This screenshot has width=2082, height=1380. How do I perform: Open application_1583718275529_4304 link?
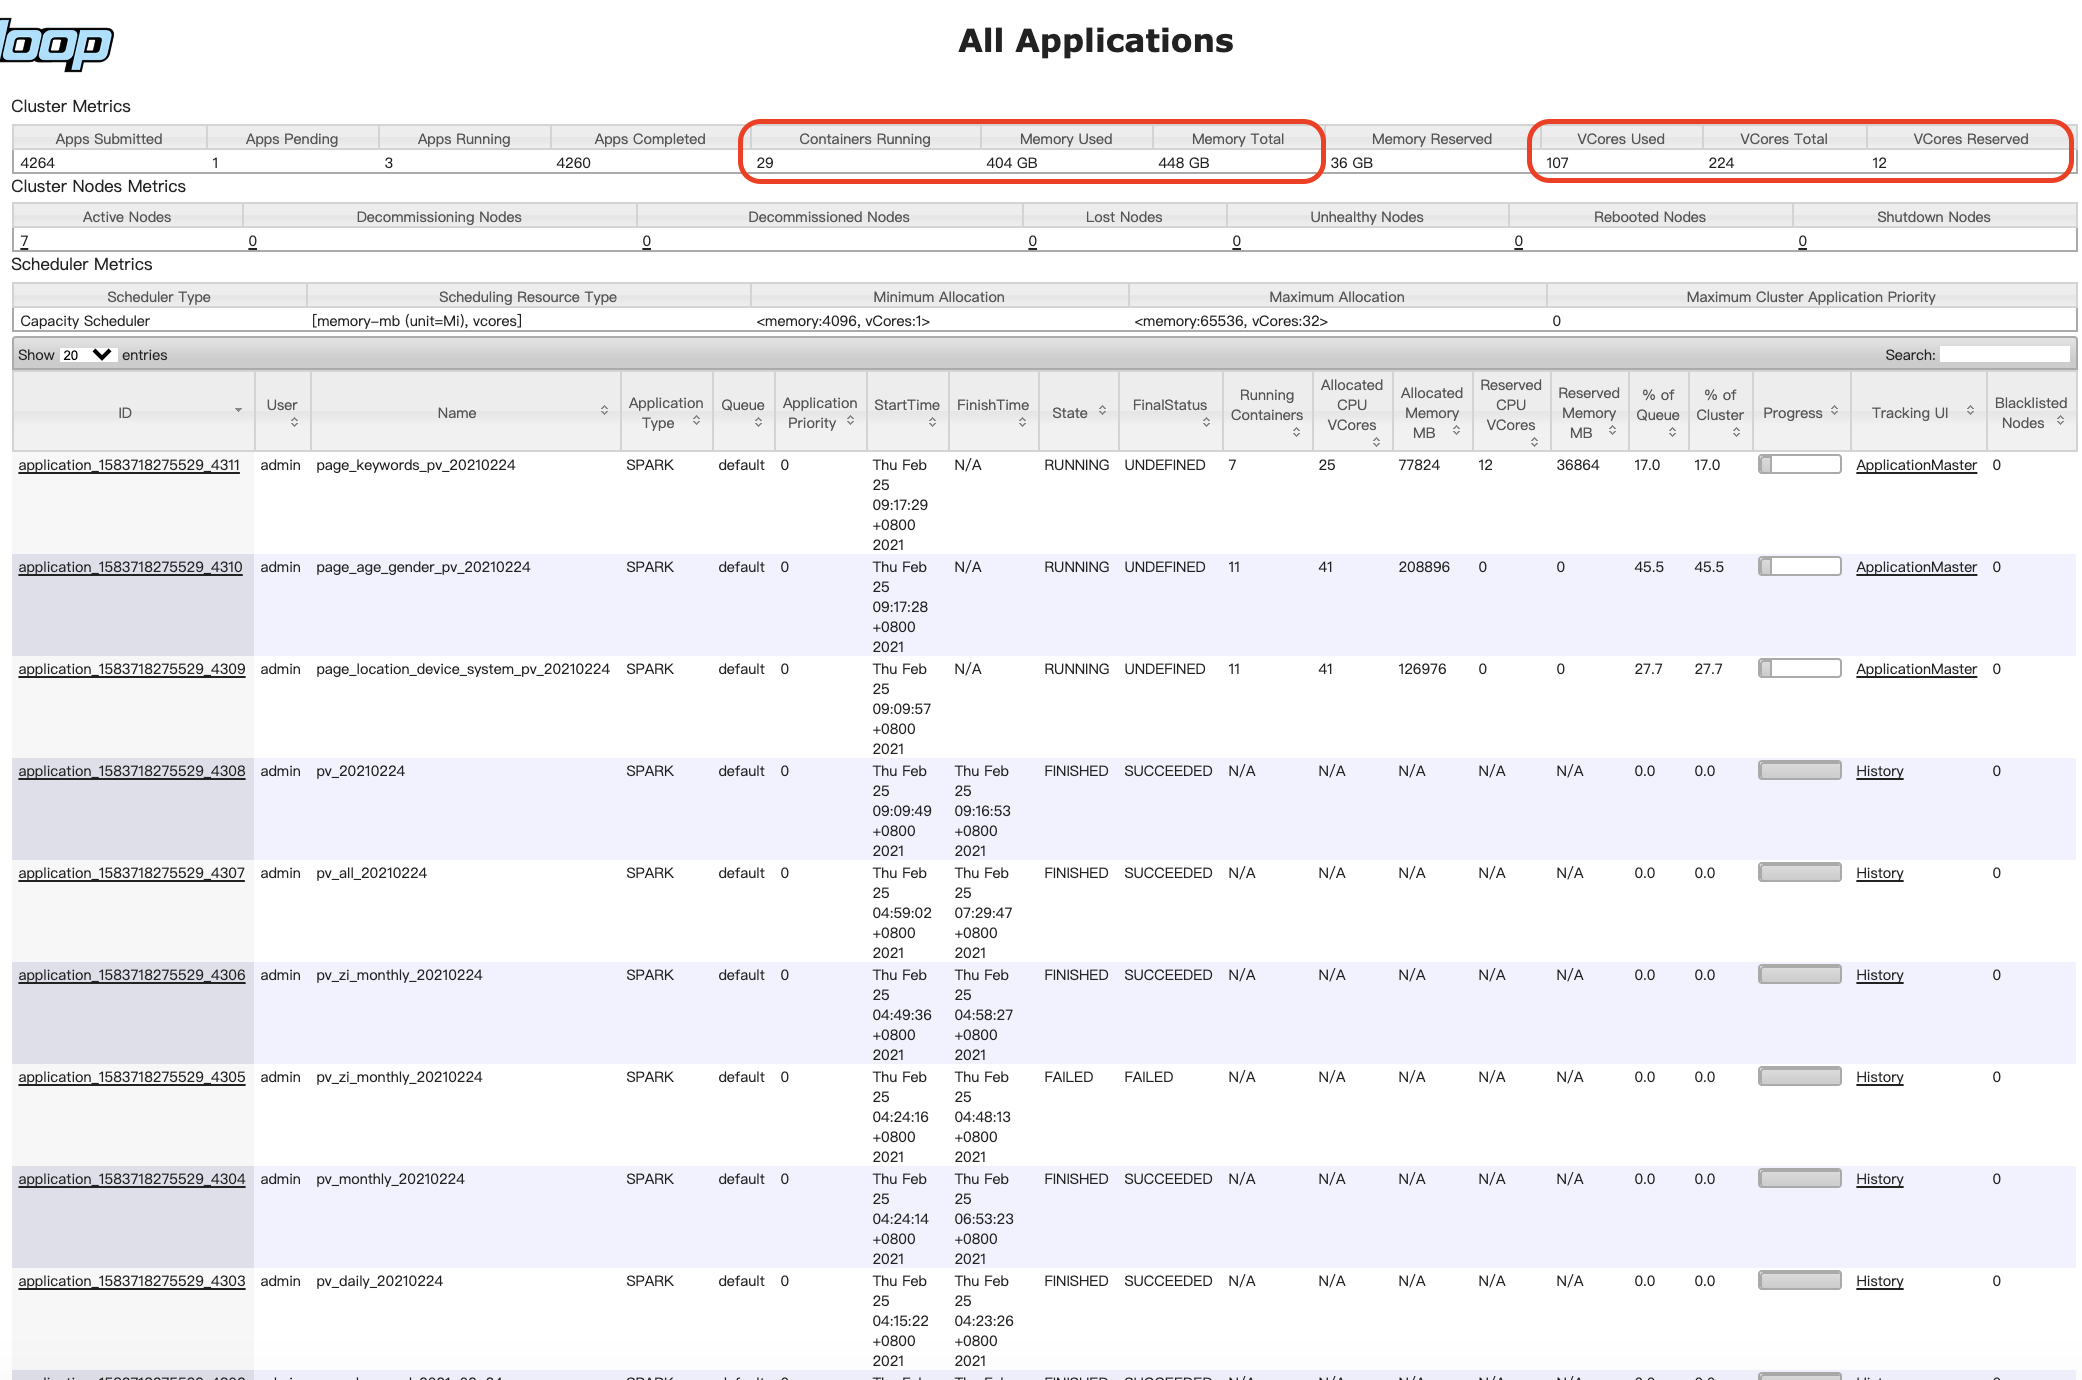point(131,1179)
